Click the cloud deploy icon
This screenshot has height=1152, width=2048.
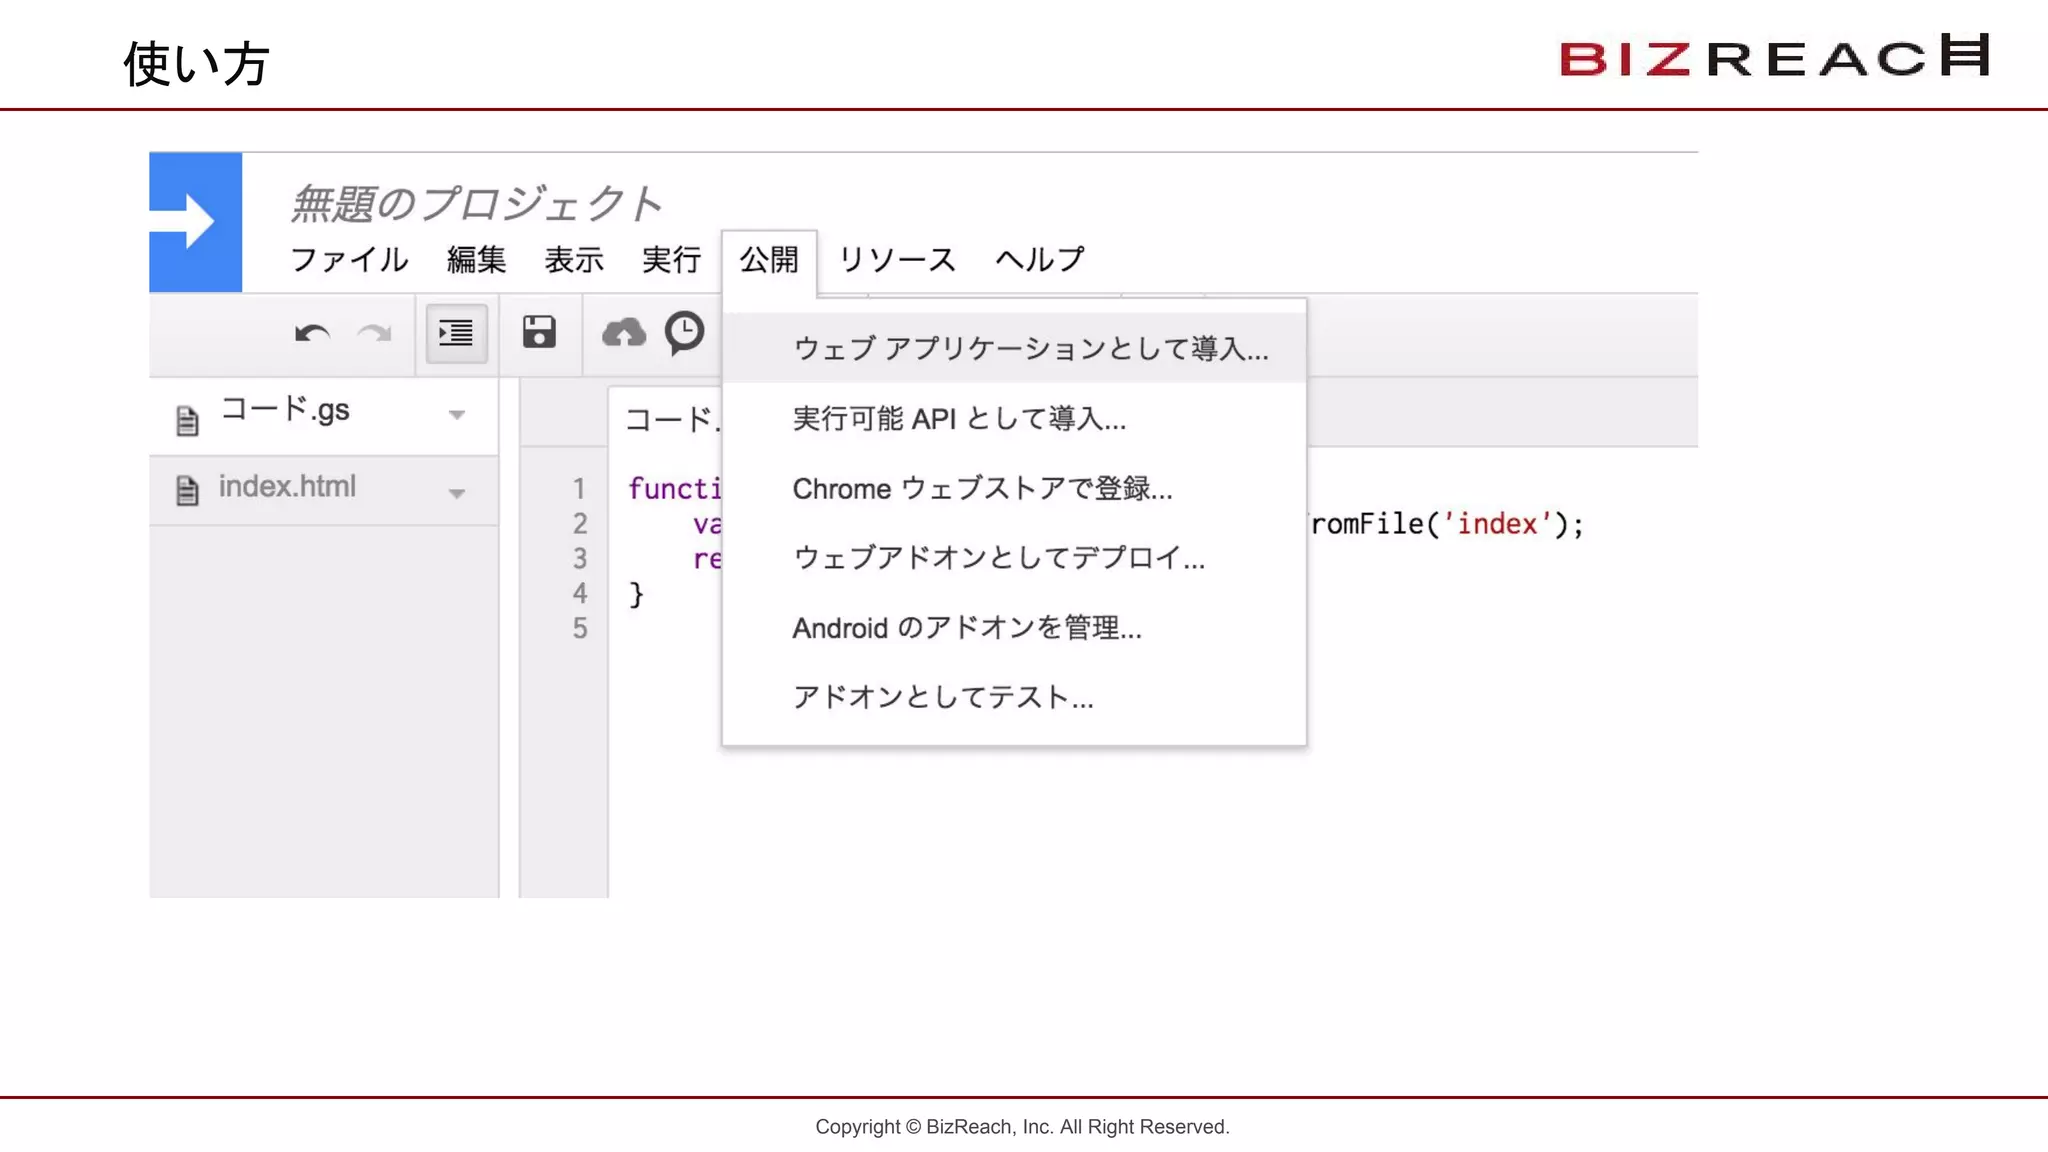tap(624, 333)
